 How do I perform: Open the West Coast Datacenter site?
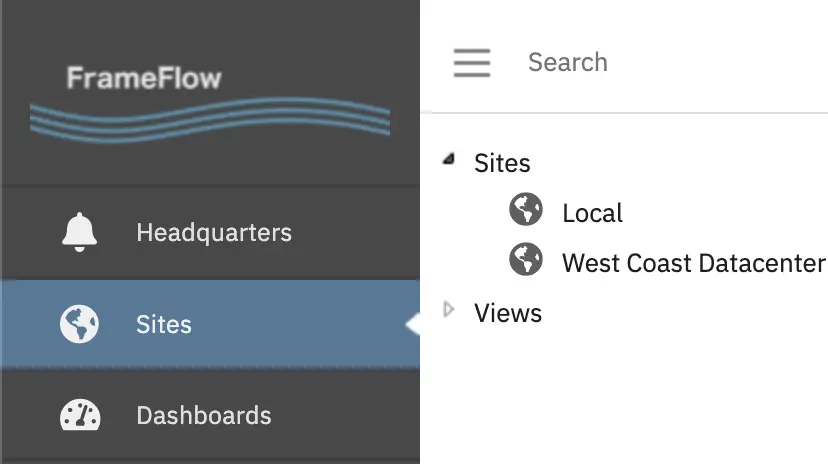[x=694, y=263]
